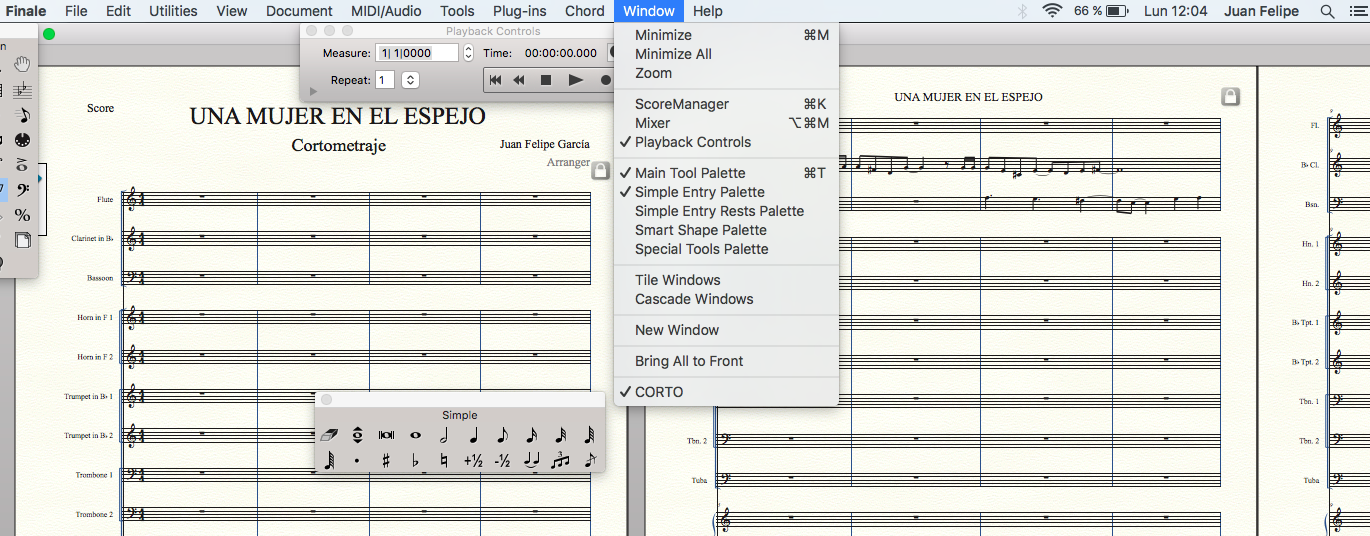Toggle Playback Controls in Window menu
The image size is (1370, 536).
coord(692,142)
